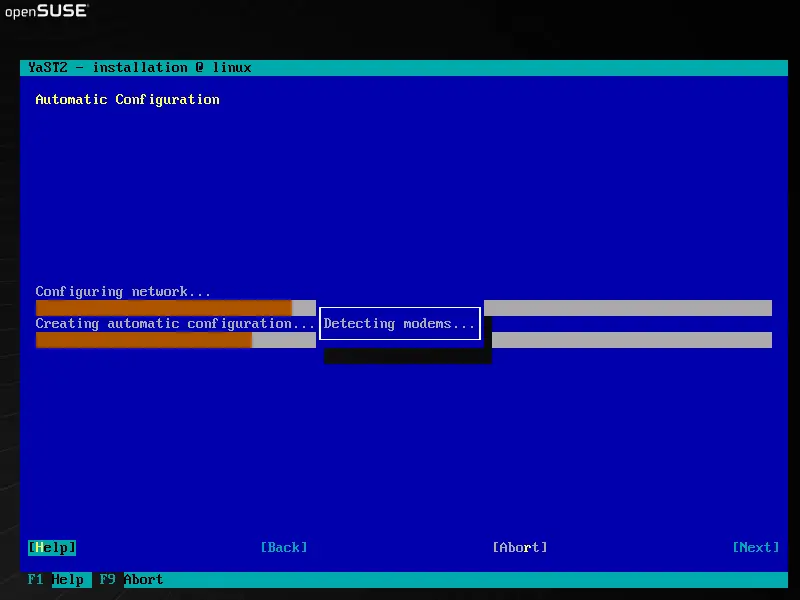
Task: Click the [Help] button
Action: [x=52, y=547]
